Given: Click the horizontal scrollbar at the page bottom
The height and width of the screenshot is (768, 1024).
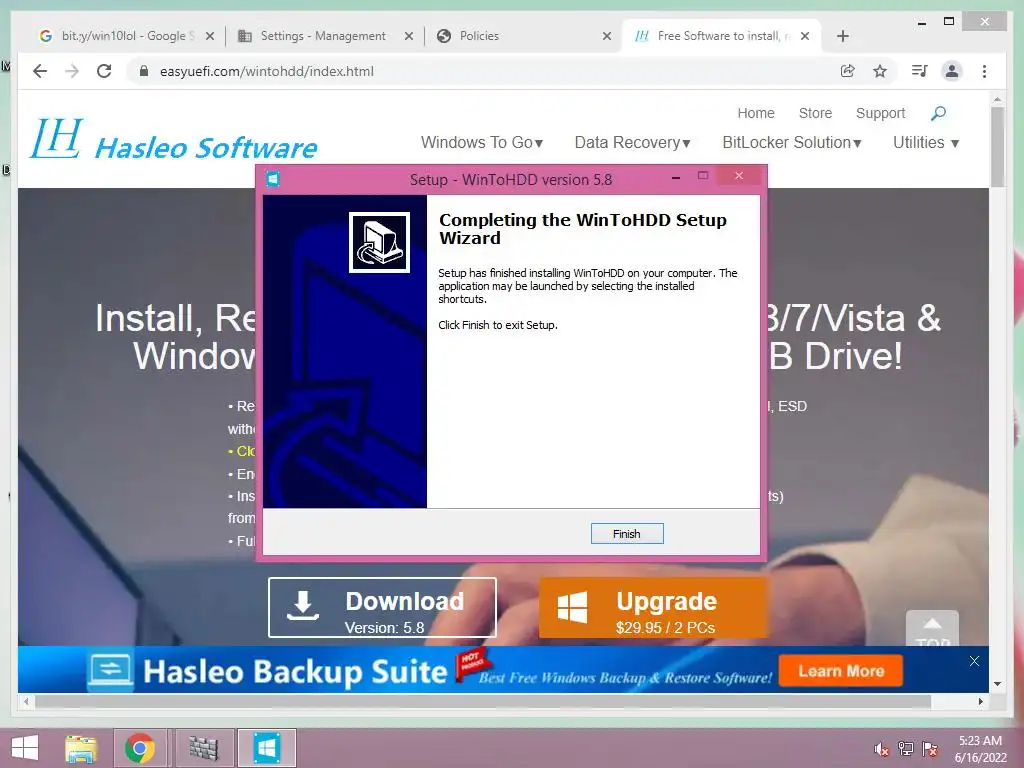Looking at the screenshot, I should (x=483, y=701).
